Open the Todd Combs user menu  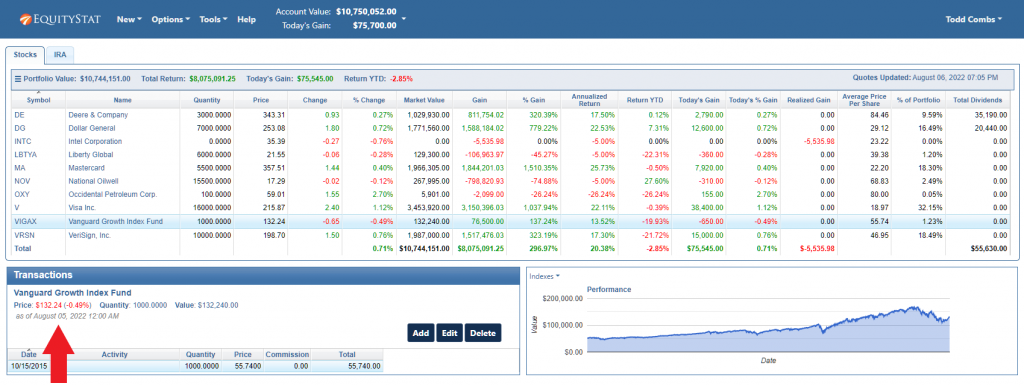click(974, 20)
